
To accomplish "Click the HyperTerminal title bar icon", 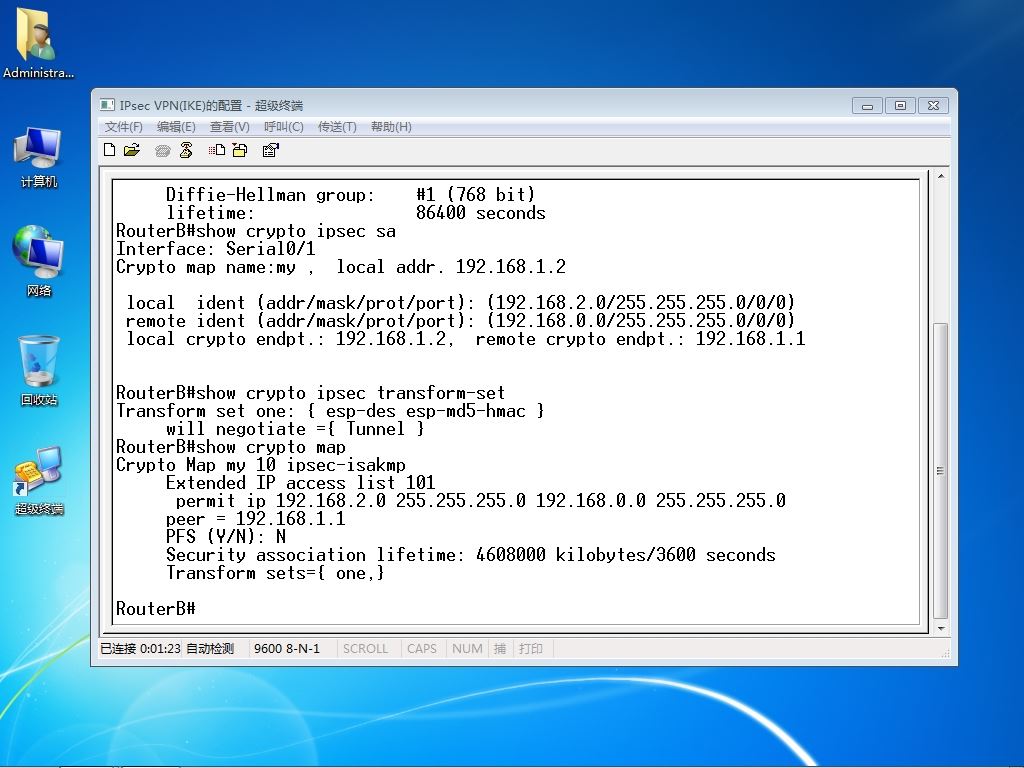I will [x=106, y=105].
